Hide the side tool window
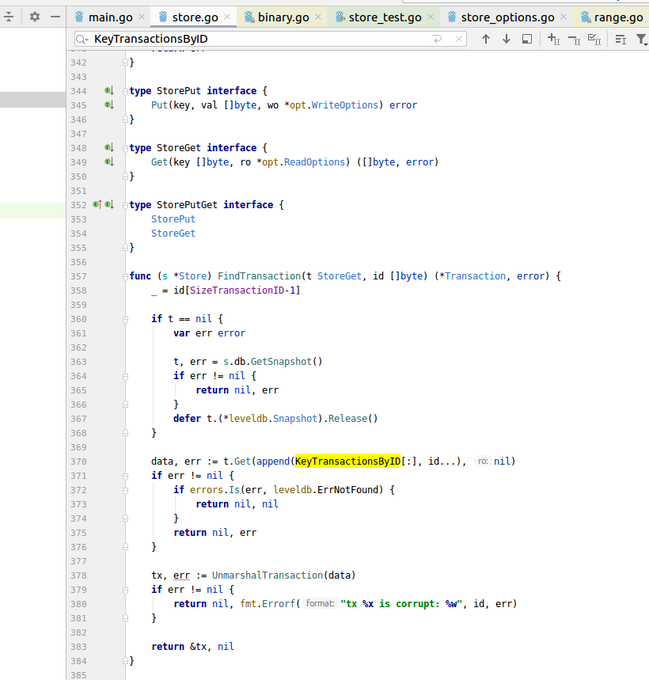649x680 pixels. pyautogui.click(x=55, y=17)
